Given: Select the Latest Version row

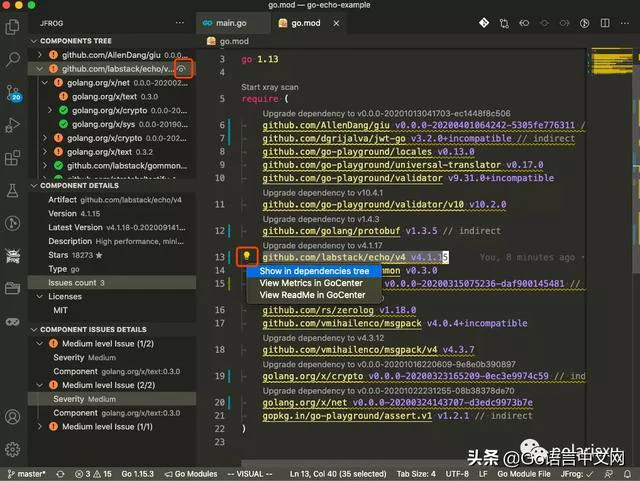Looking at the screenshot, I should coord(112,227).
